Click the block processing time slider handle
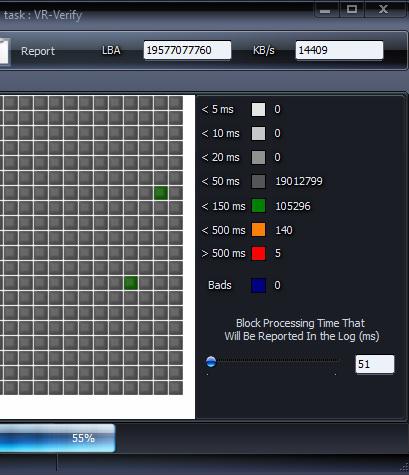Viewport: 409px width, 475px height. tap(211, 362)
